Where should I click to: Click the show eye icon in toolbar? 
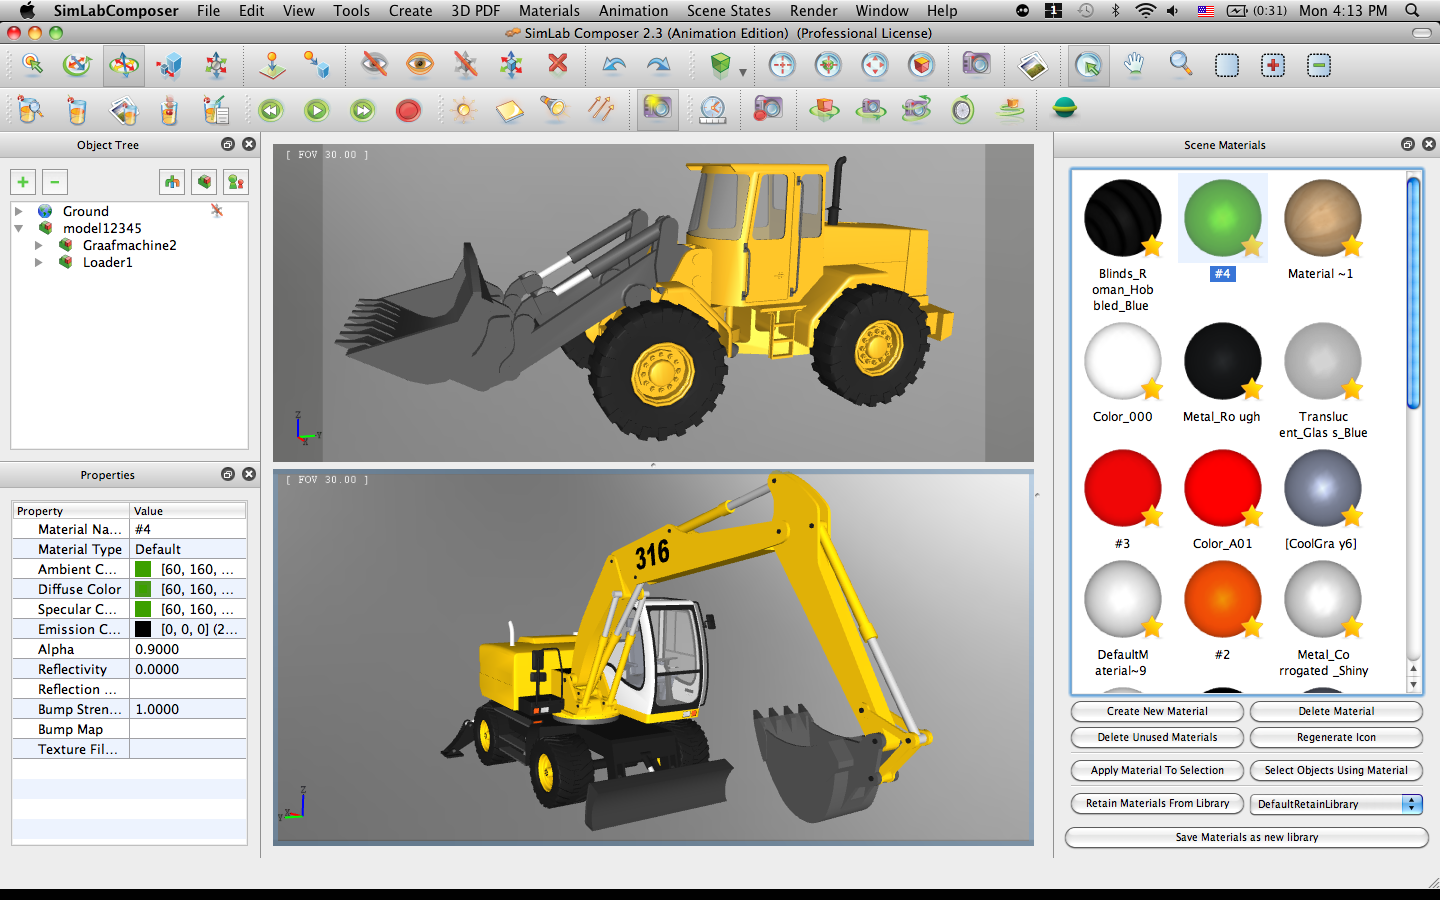tap(420, 65)
